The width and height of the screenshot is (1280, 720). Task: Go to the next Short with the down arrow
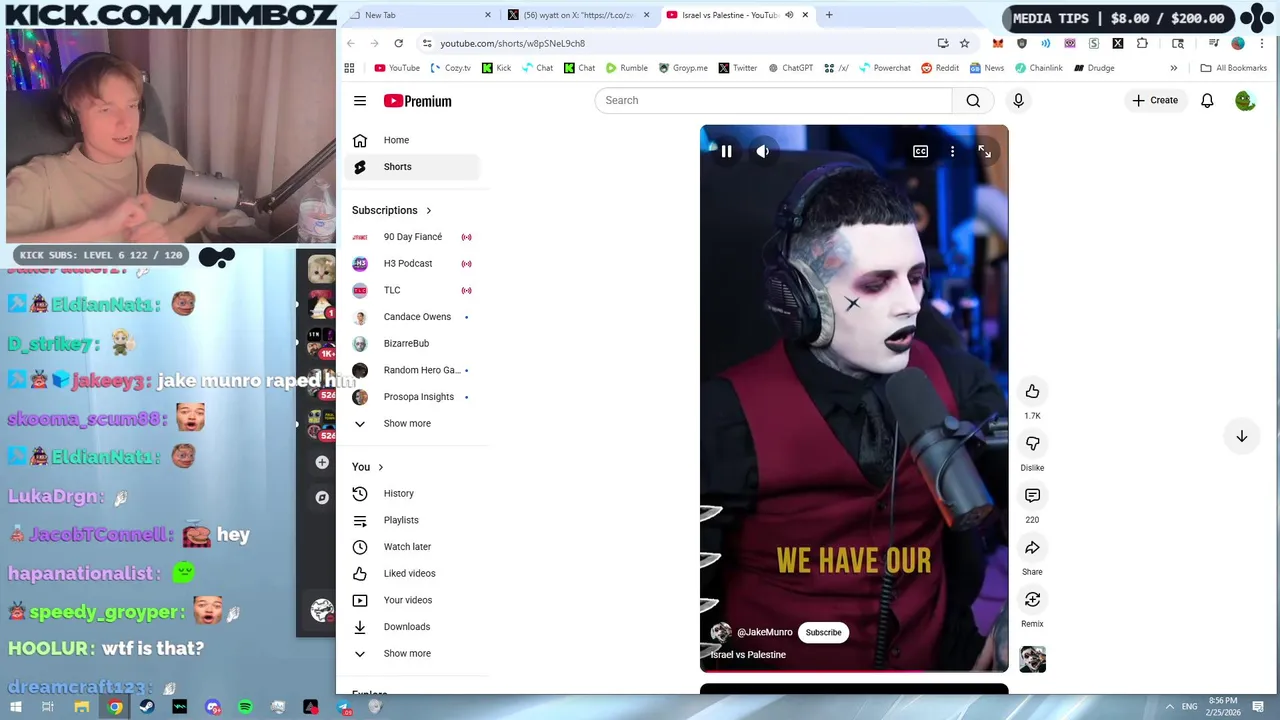(1241, 436)
